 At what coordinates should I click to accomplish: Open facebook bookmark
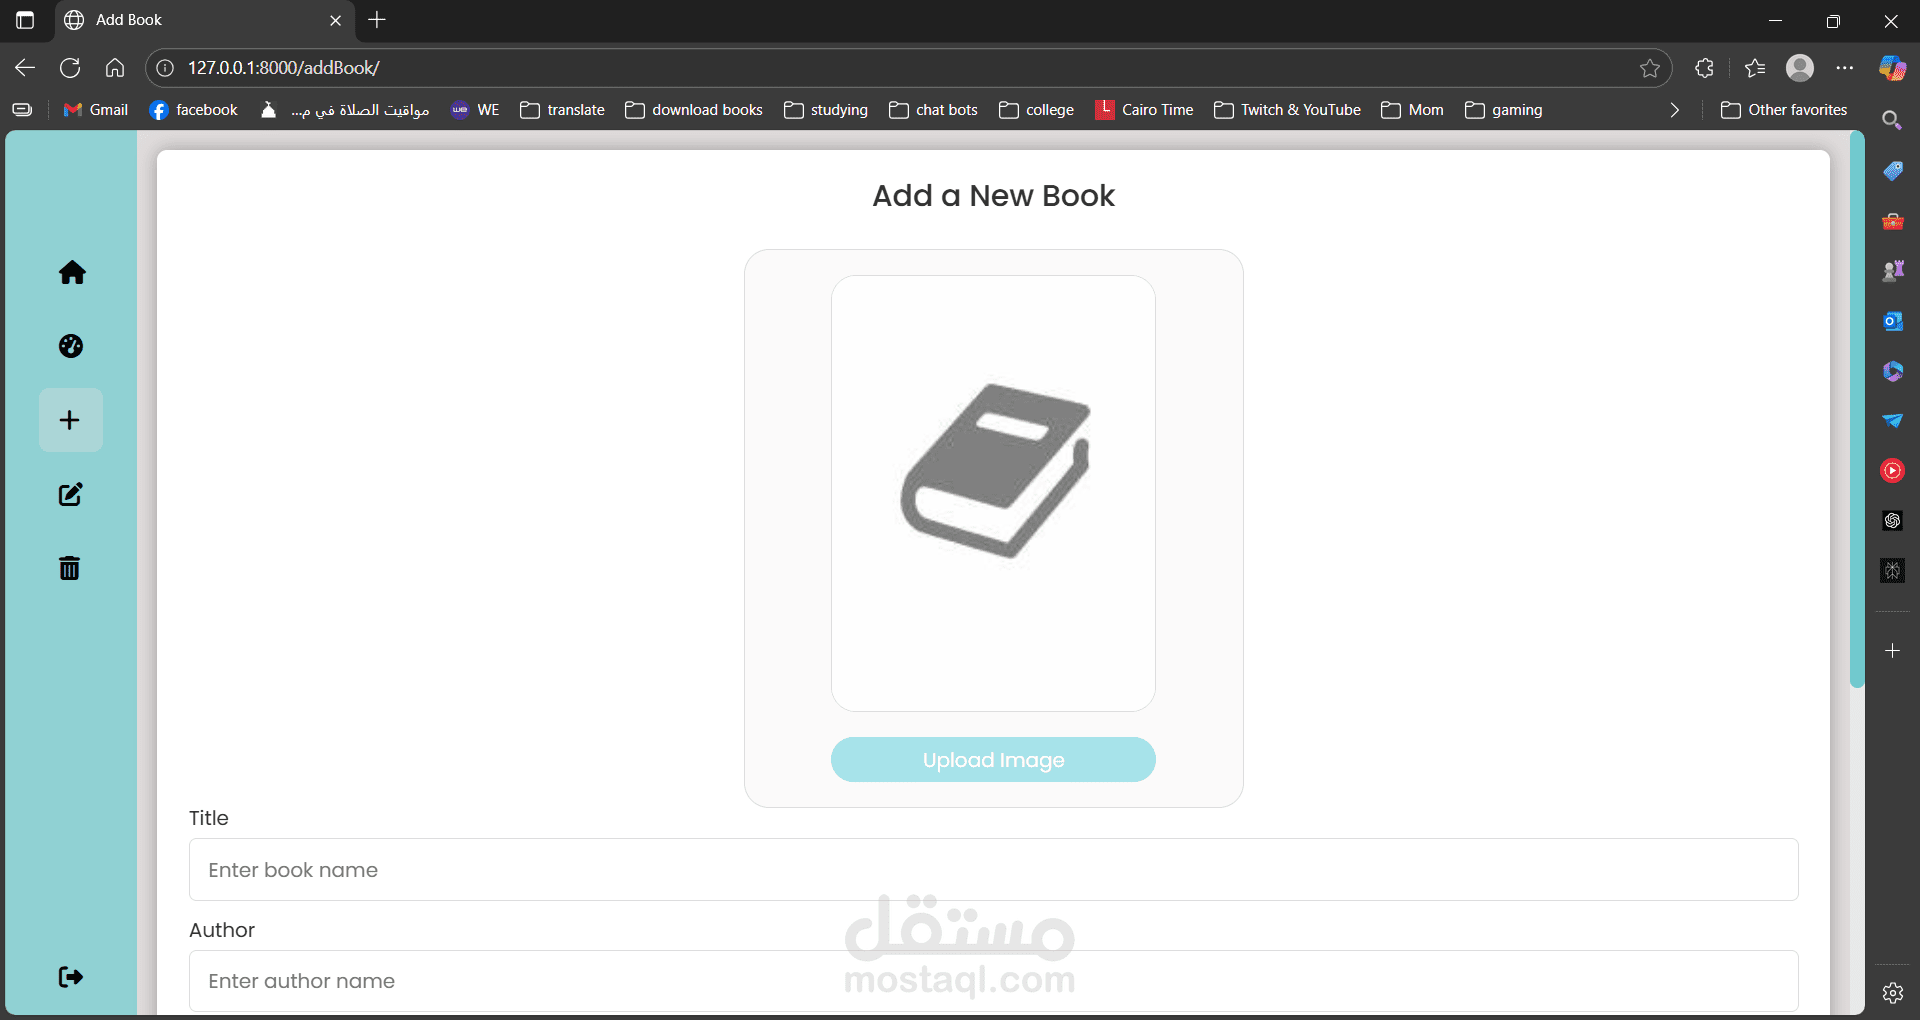pos(194,110)
